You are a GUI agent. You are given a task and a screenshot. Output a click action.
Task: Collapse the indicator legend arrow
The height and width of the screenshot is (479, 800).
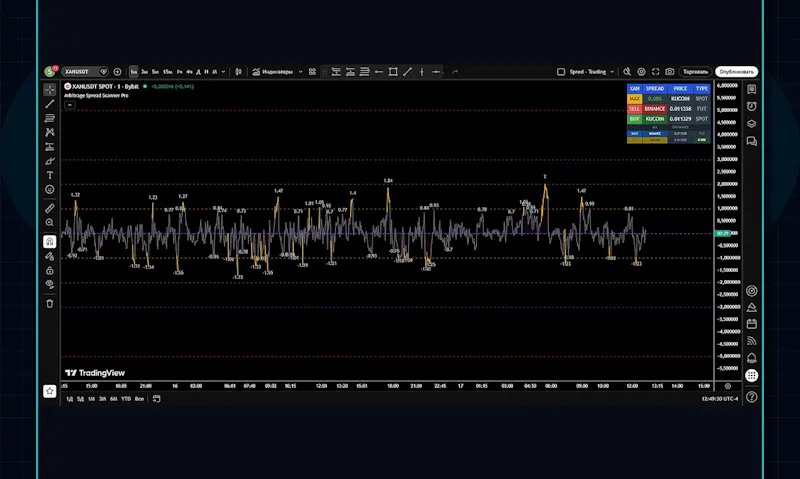pyautogui.click(x=70, y=105)
